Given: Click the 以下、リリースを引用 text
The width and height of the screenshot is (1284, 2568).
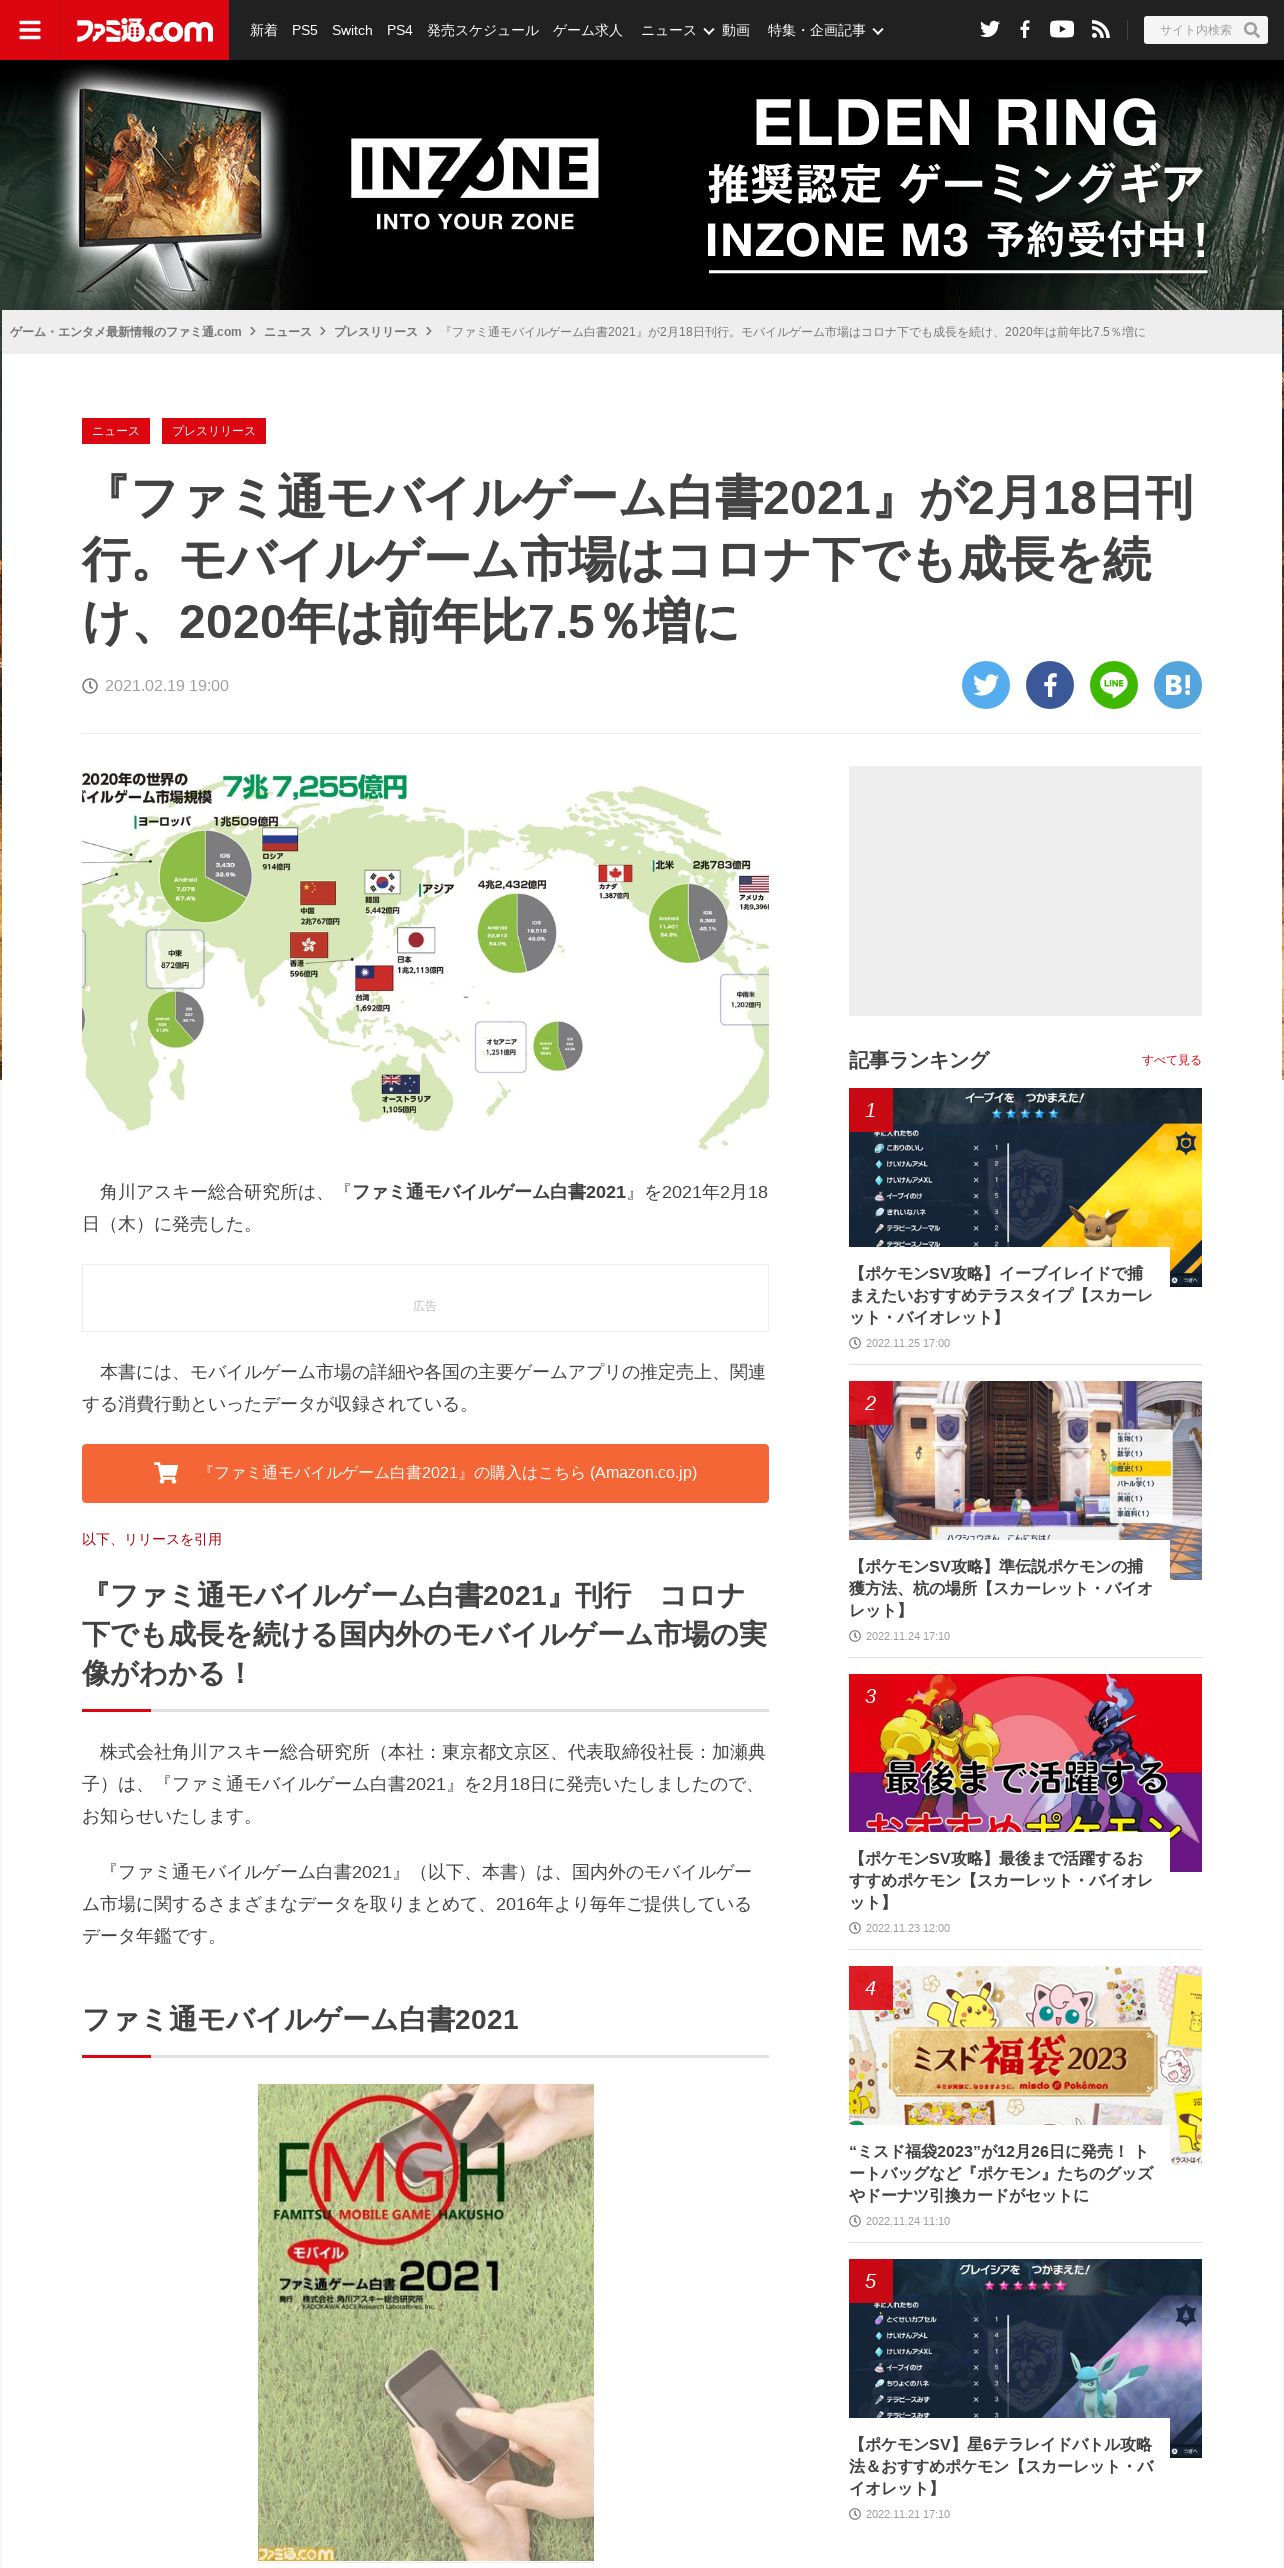Looking at the screenshot, I should click(x=152, y=1539).
